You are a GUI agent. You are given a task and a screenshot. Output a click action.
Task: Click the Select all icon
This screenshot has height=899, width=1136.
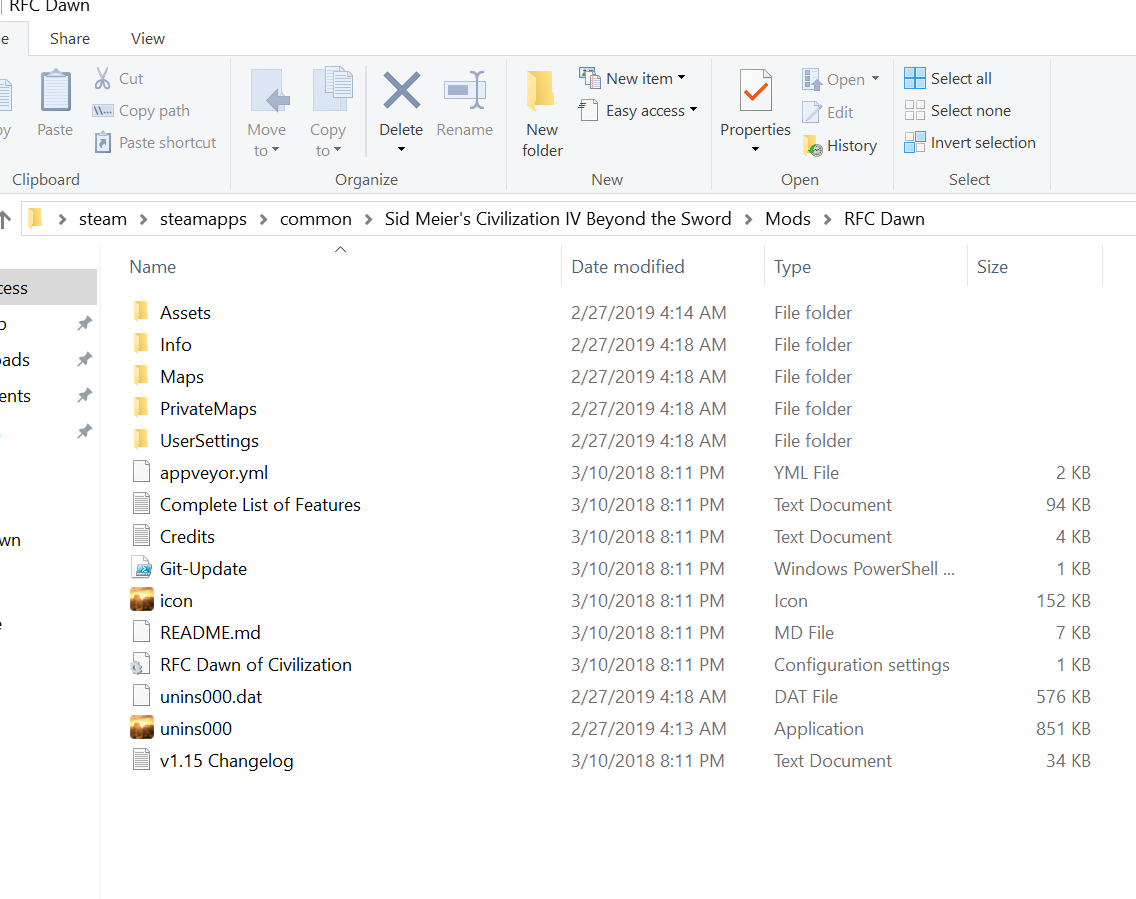click(x=914, y=78)
